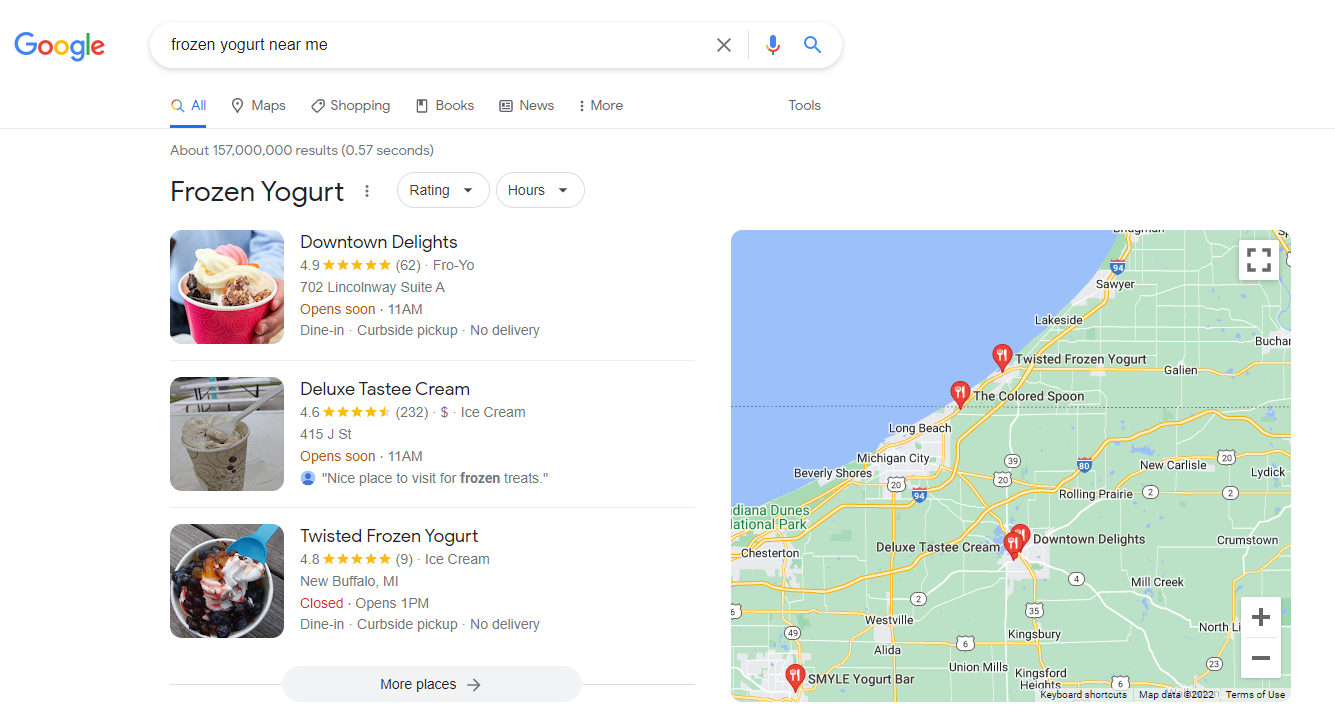Screen dimensions: 1335x727
Task: Clear the search box with X icon
Action: (x=724, y=45)
